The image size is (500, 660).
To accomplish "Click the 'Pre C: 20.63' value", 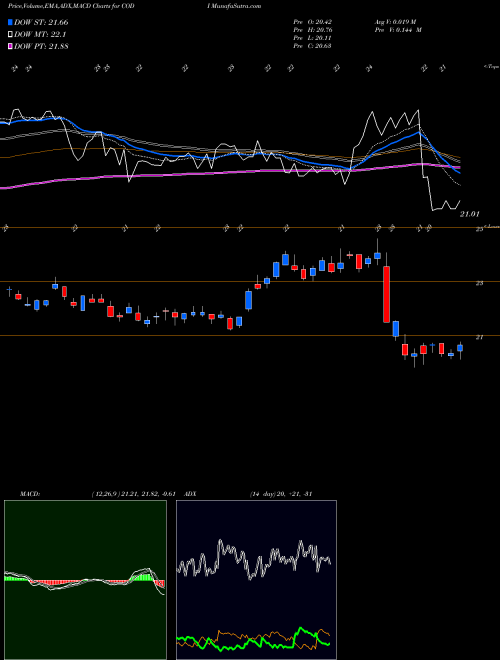I will tap(313, 46).
